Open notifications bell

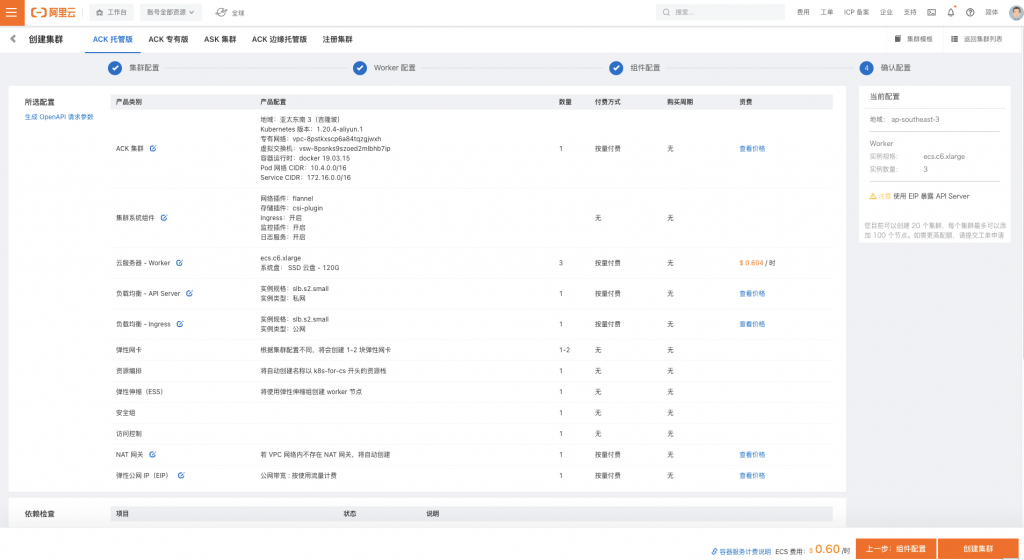[x=951, y=12]
